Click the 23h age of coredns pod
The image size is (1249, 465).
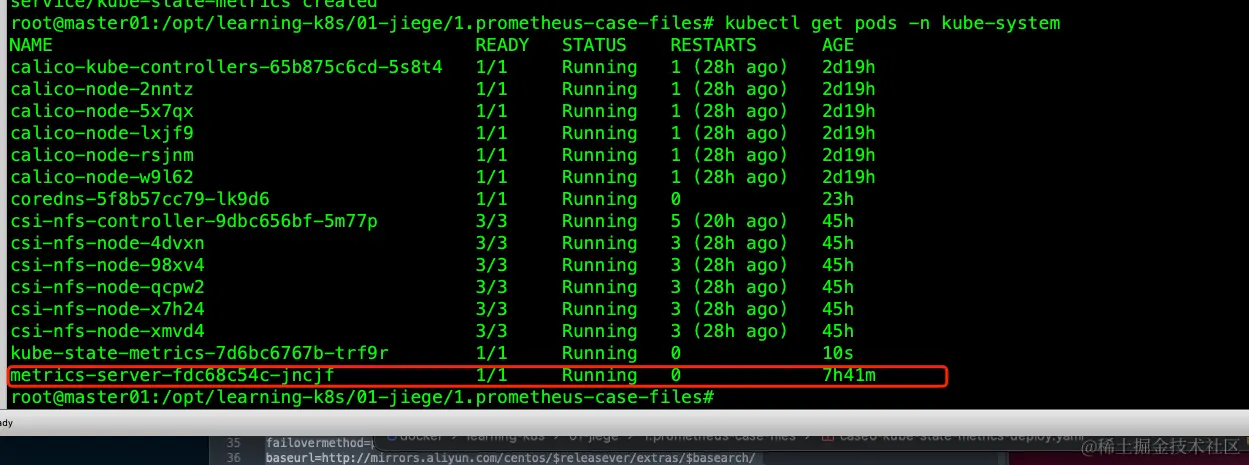838,199
